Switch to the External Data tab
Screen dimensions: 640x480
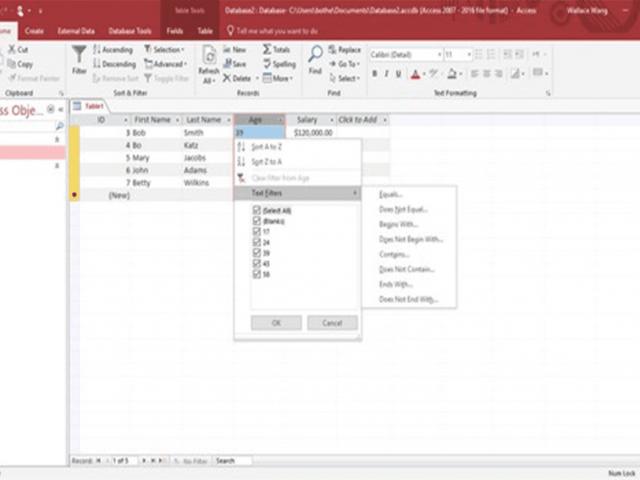76,32
